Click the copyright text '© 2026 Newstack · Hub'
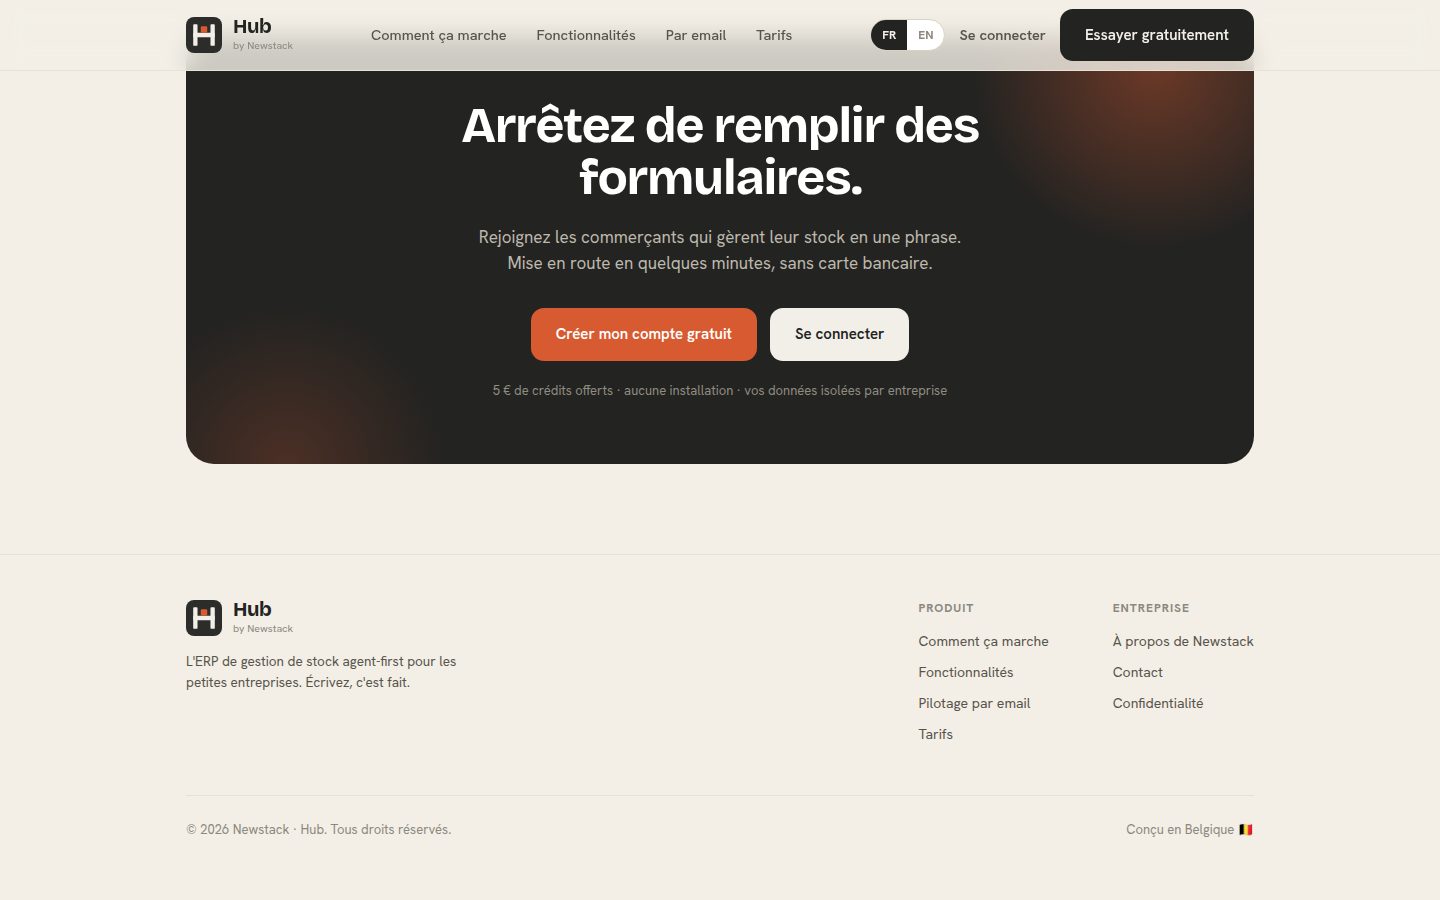Screen dimensions: 1440x900 pos(256,829)
